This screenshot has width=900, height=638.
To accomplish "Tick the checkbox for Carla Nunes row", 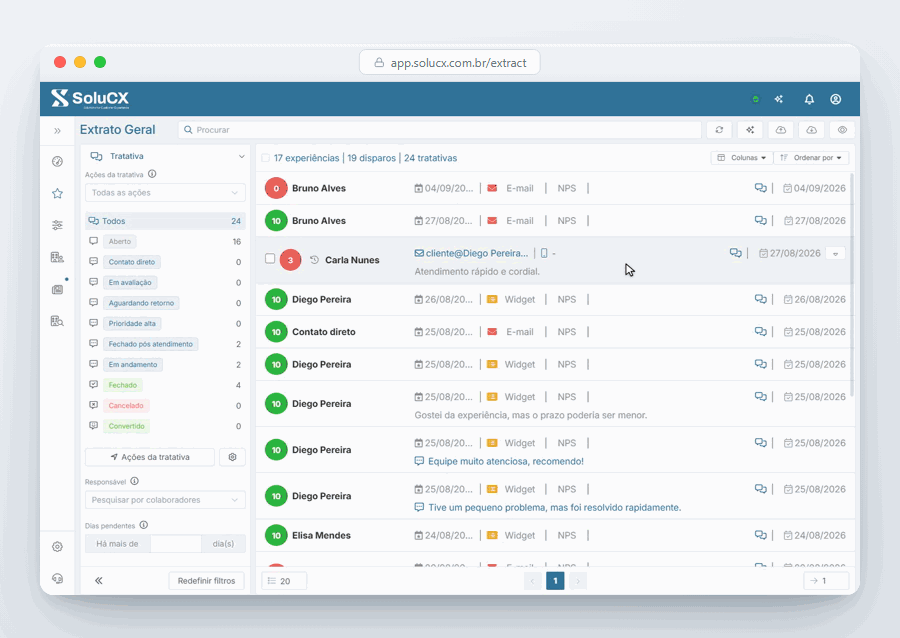I will (270, 259).
